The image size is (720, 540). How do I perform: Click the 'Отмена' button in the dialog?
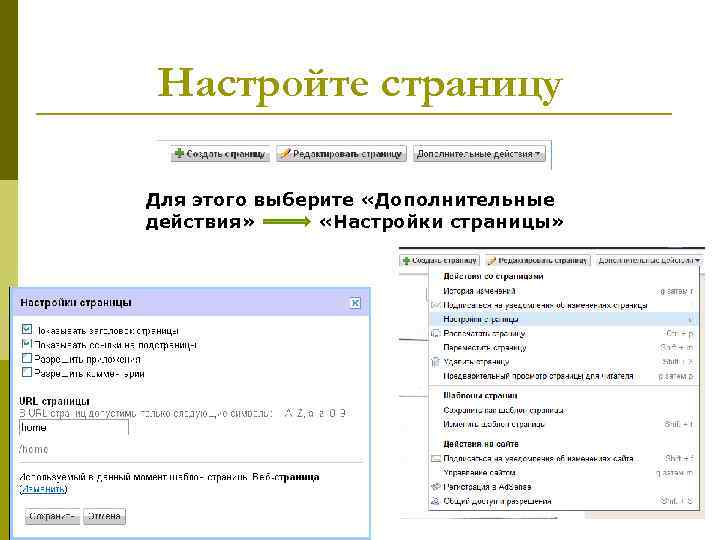104,516
